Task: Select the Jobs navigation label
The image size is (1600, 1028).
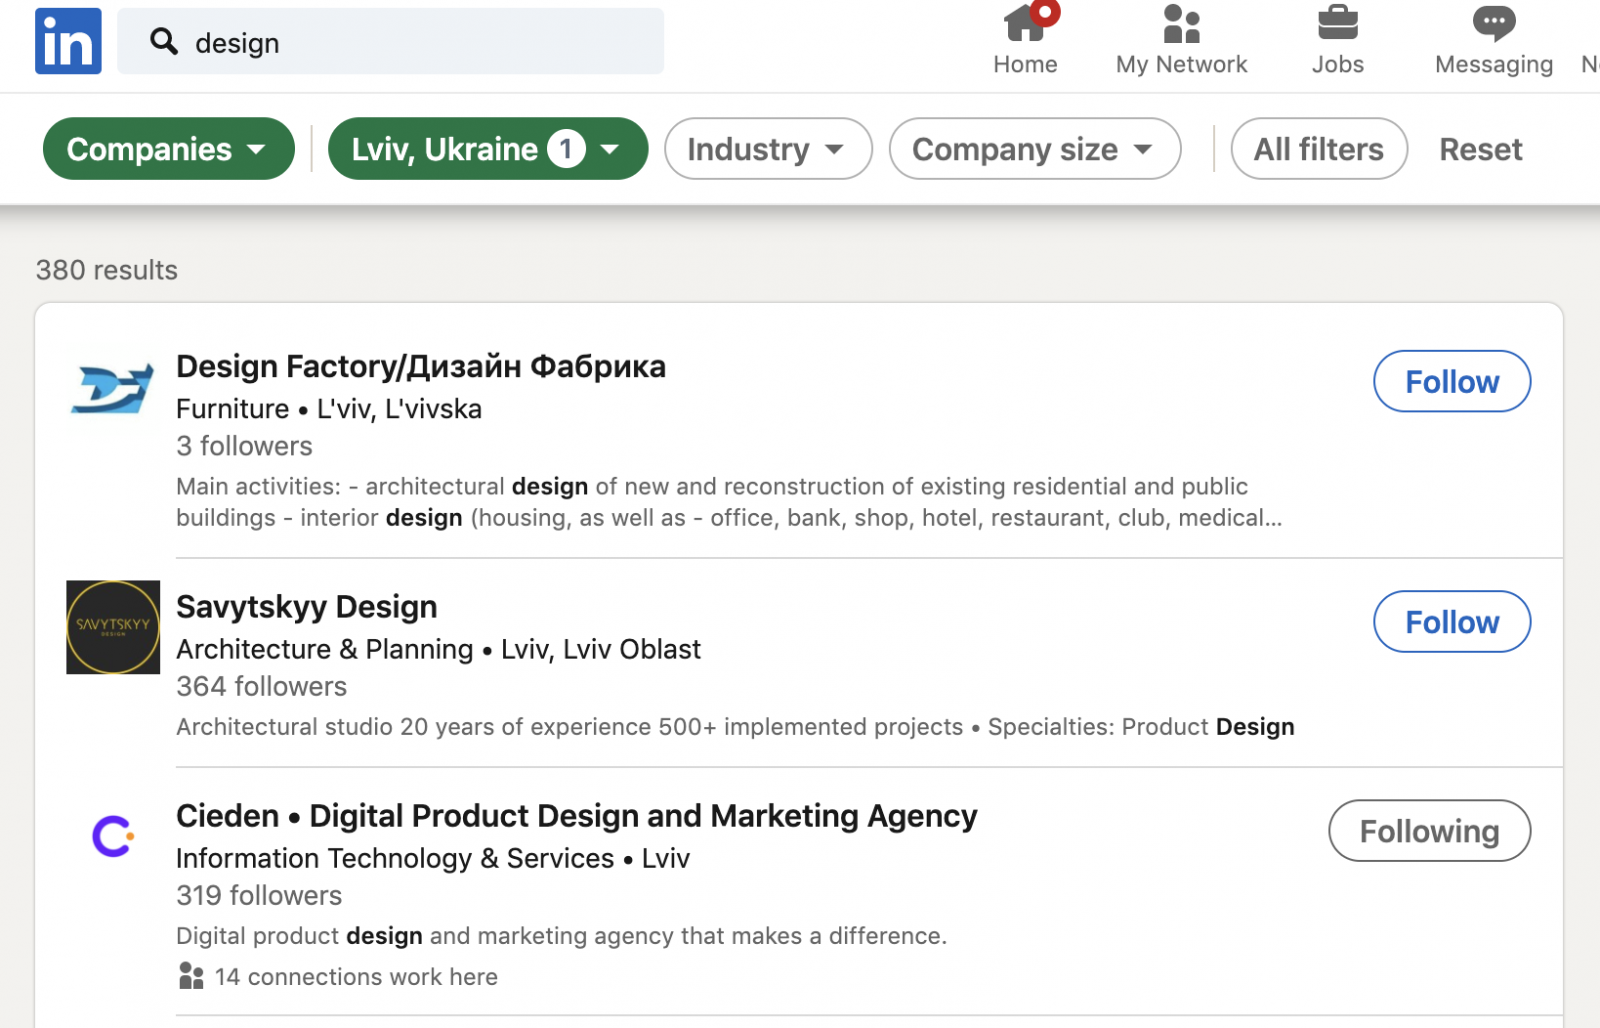Action: pyautogui.click(x=1337, y=64)
